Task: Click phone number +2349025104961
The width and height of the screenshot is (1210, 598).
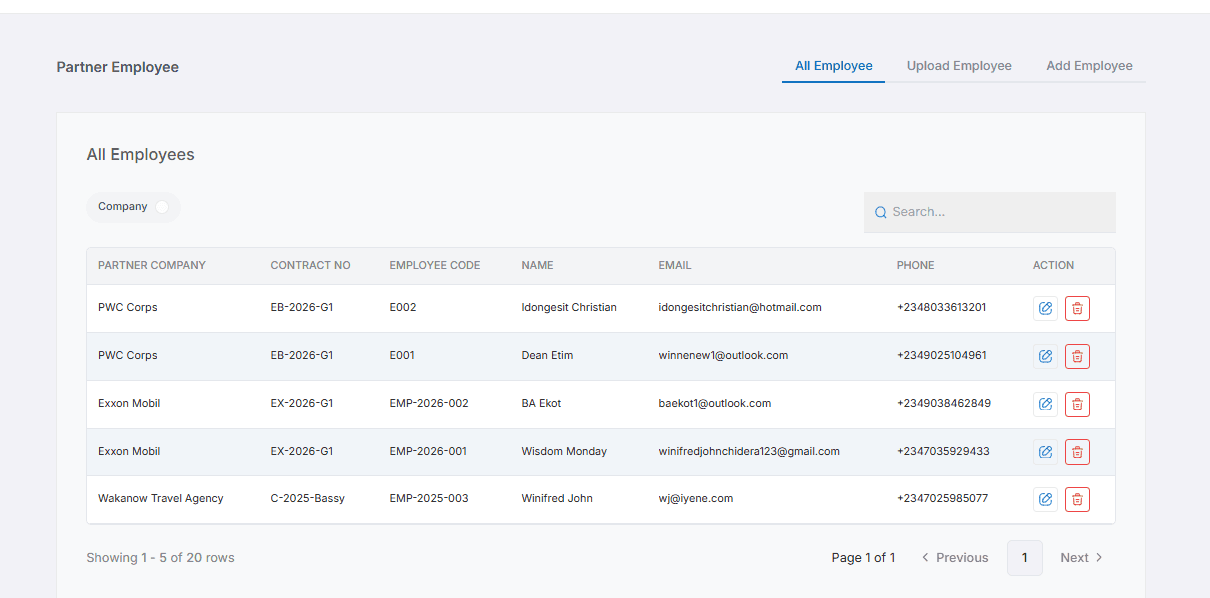Action: pyautogui.click(x=942, y=355)
